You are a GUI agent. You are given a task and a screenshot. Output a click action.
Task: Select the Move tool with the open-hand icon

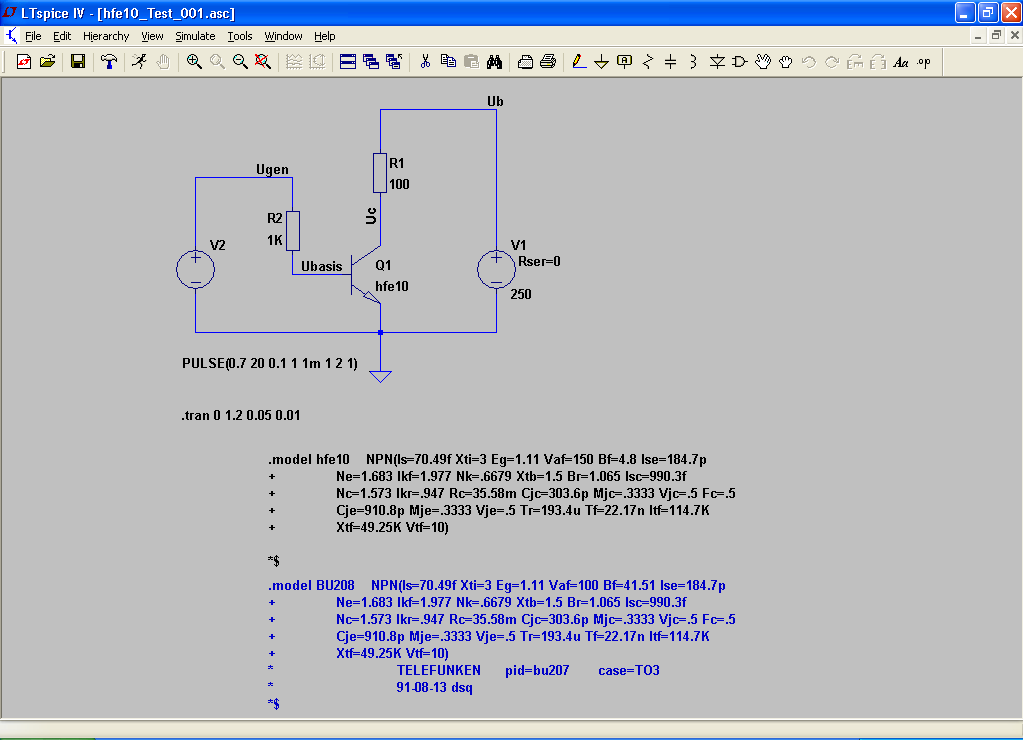pyautogui.click(x=763, y=62)
